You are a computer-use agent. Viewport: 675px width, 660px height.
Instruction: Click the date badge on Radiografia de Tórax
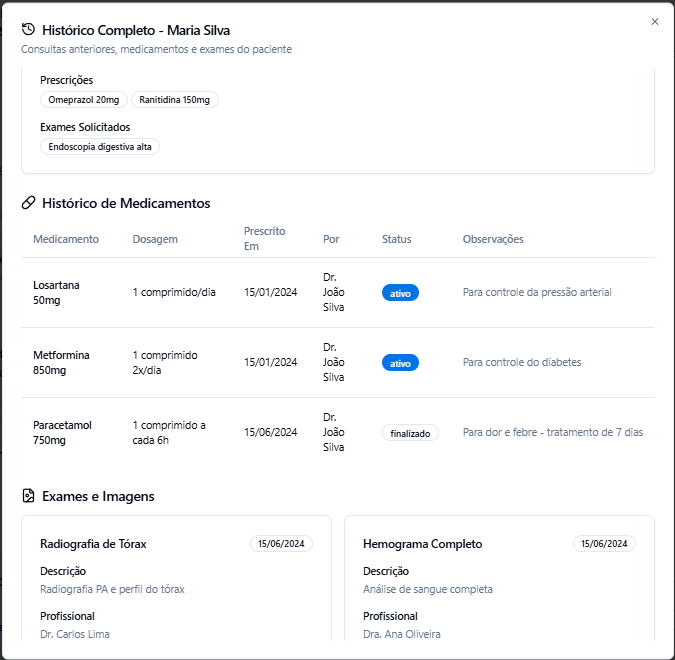[x=281, y=544]
